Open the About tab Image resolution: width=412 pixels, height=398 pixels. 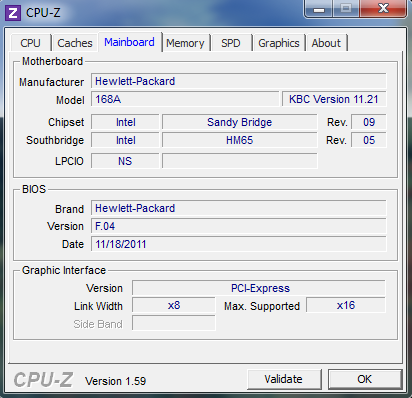326,43
